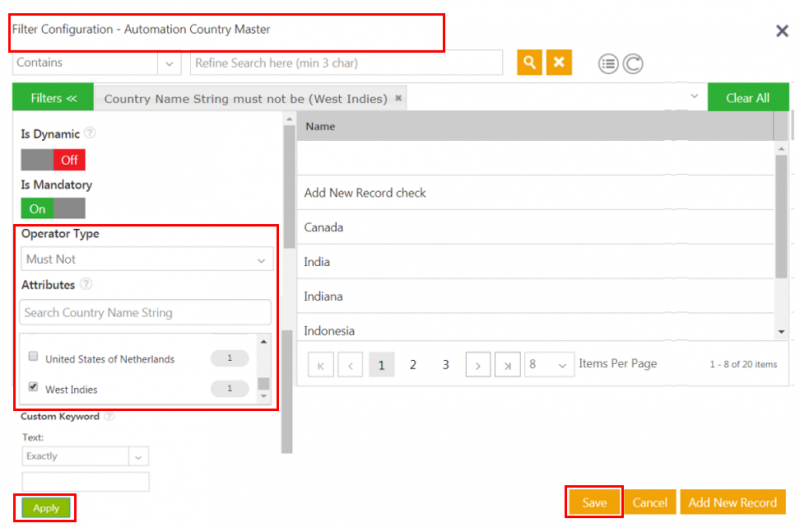Click the orange clear search X icon
This screenshot has height=528, width=800.
point(559,62)
